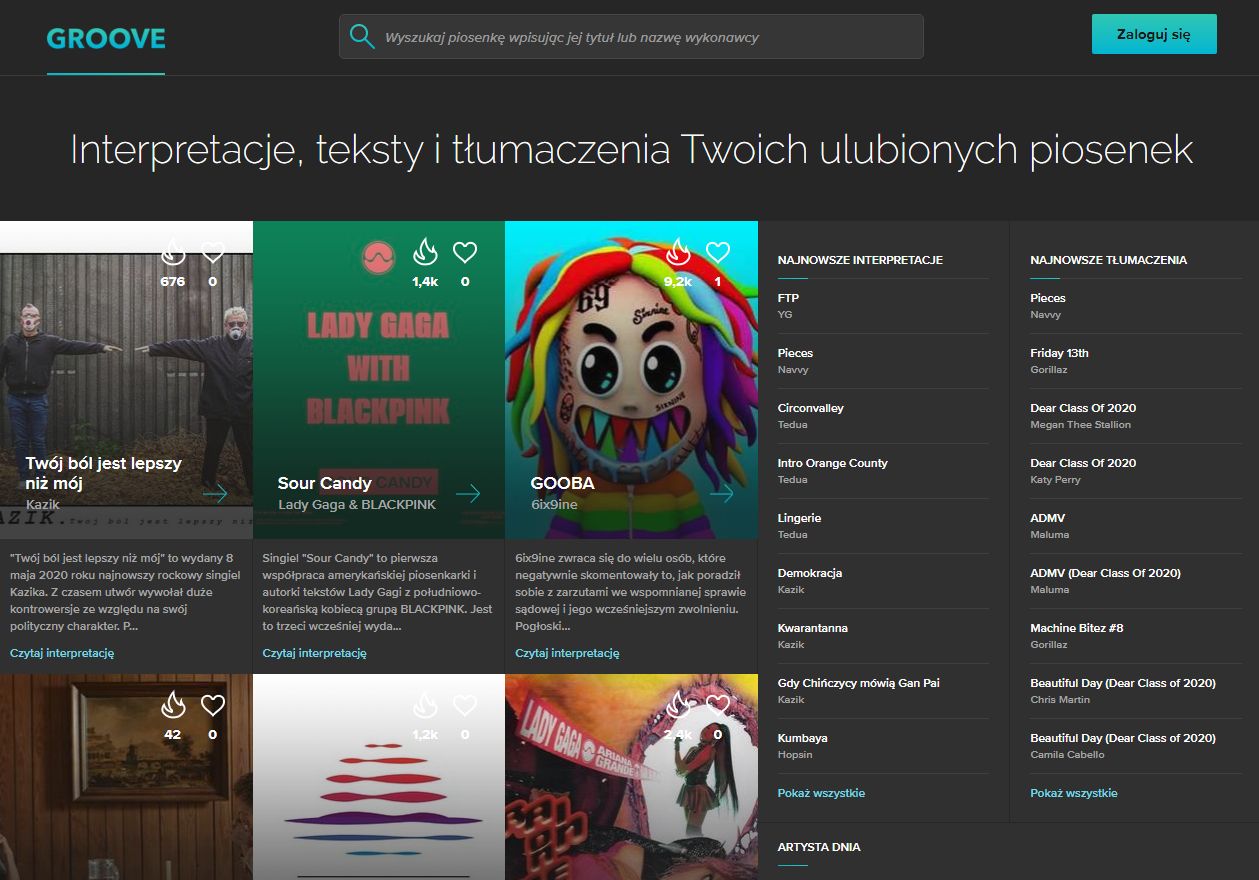Open Sour Candy via arrow icon
Viewport: 1259px width, 880px height.
pyautogui.click(x=468, y=493)
